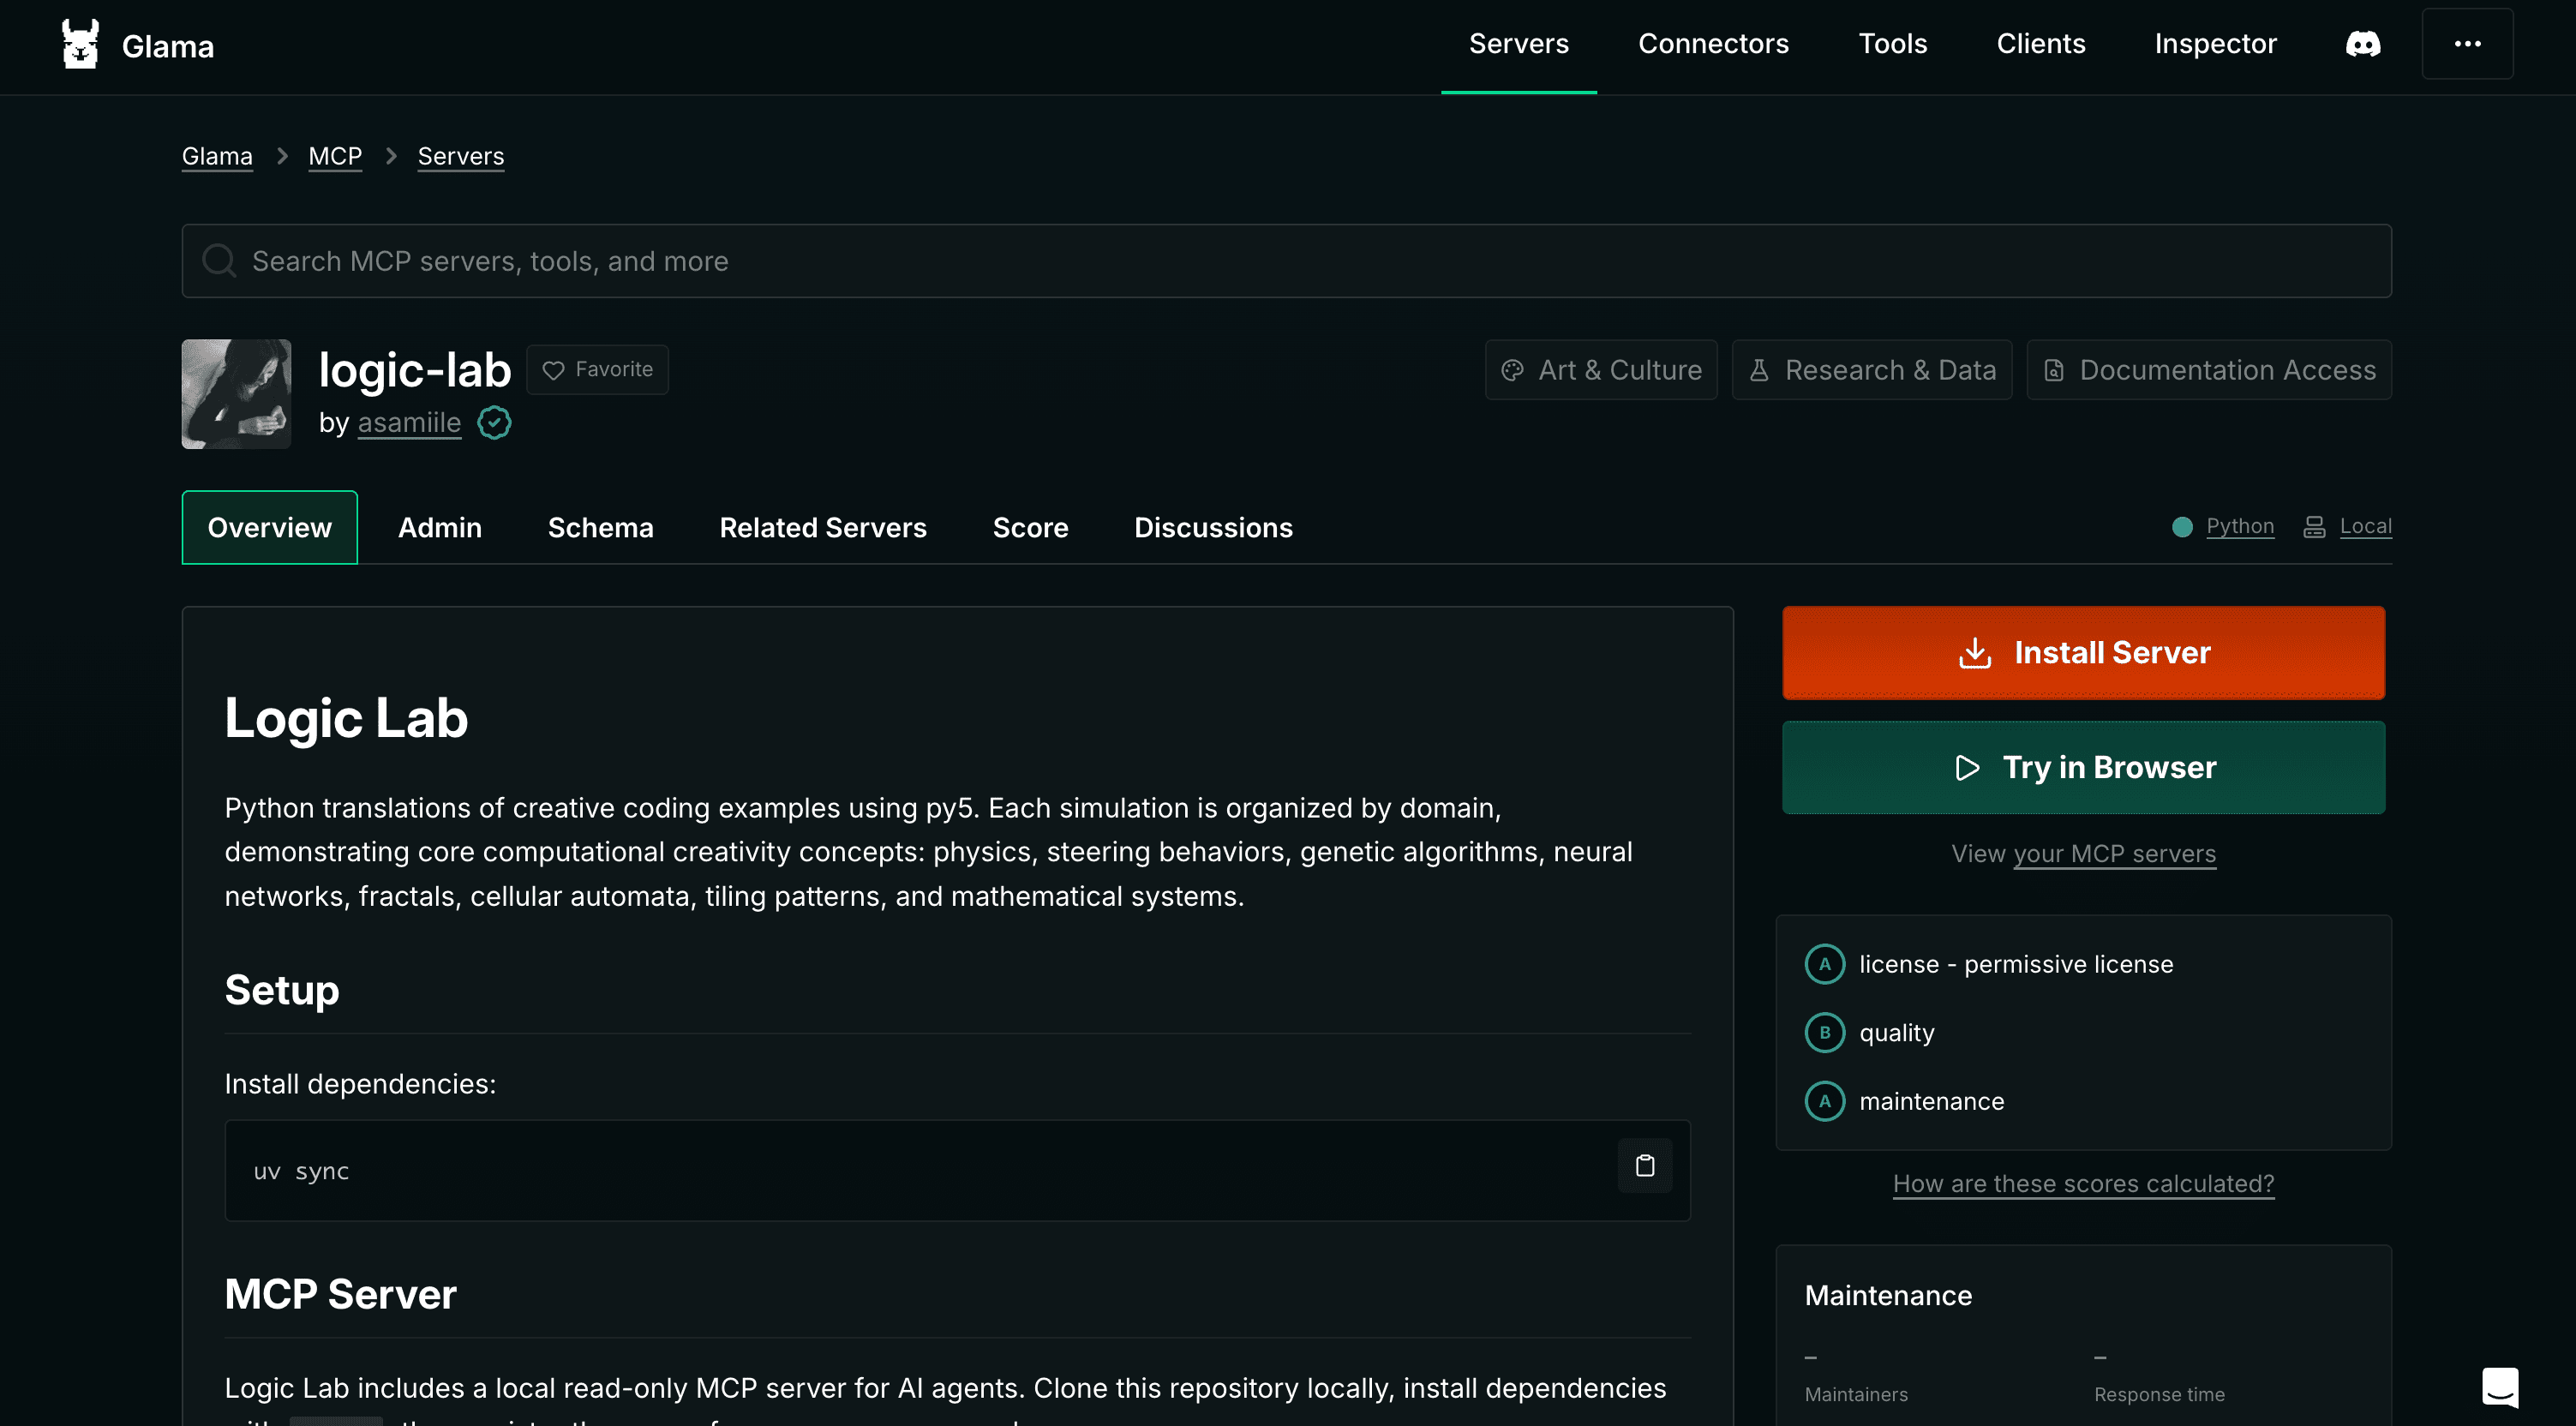
Task: Select the Overview tab
Action: [x=269, y=527]
